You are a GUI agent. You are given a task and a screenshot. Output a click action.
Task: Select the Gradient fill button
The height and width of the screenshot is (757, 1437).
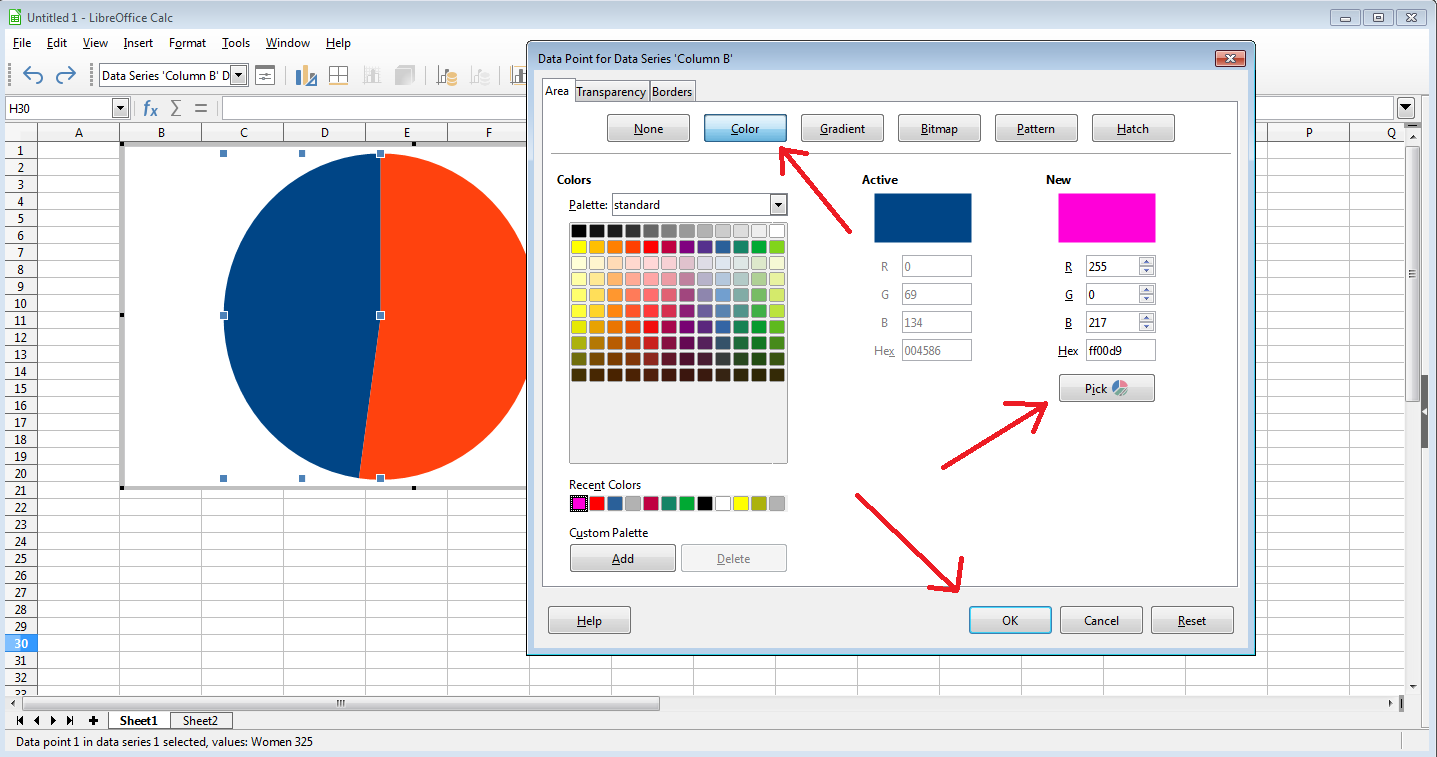pyautogui.click(x=842, y=128)
